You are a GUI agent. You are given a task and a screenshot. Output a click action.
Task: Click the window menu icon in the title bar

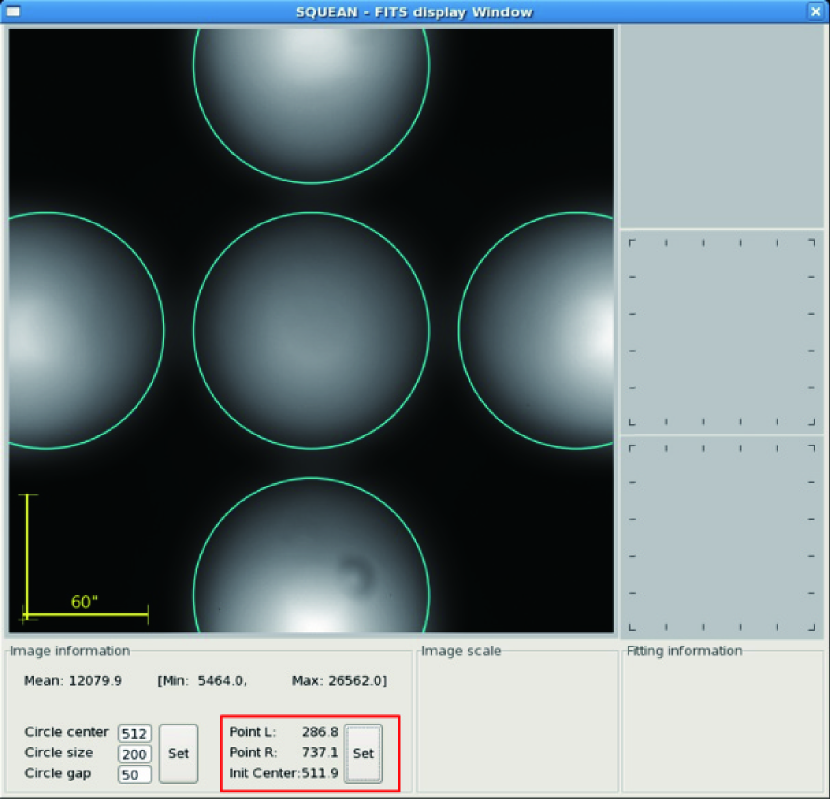pos(13,11)
